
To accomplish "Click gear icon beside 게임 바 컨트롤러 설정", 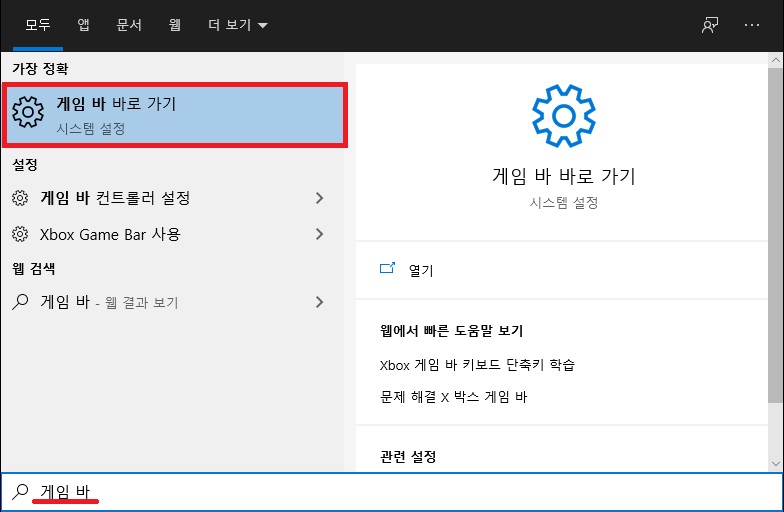I will coord(20,198).
